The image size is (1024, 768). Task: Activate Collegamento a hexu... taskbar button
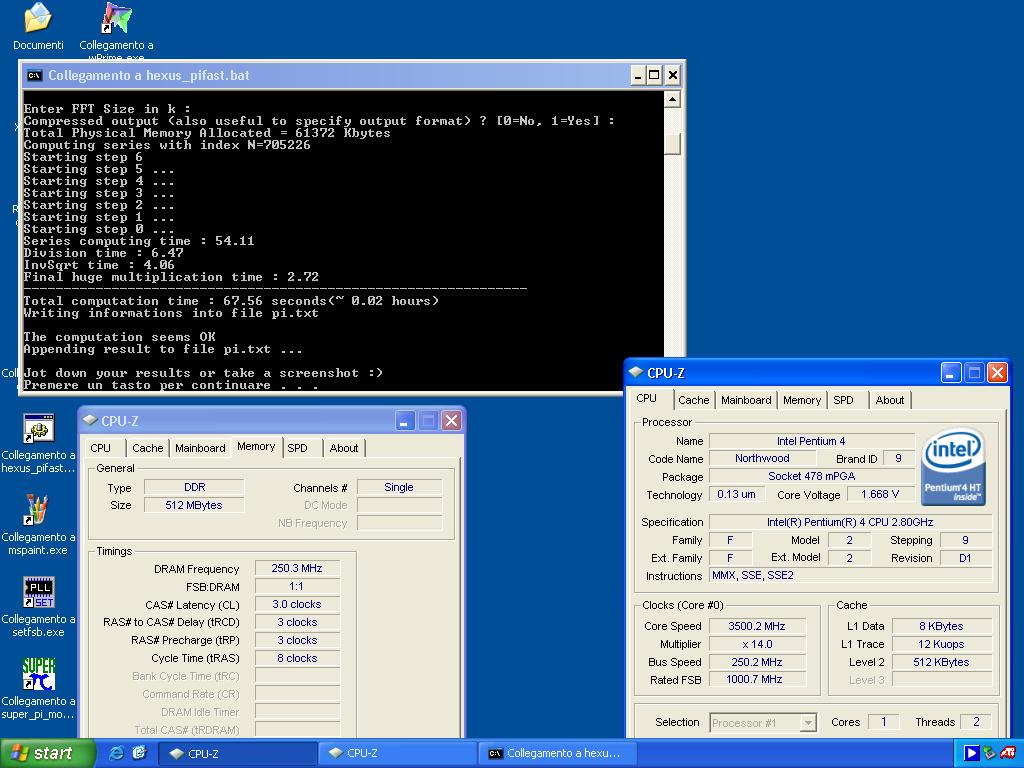[x=556, y=754]
